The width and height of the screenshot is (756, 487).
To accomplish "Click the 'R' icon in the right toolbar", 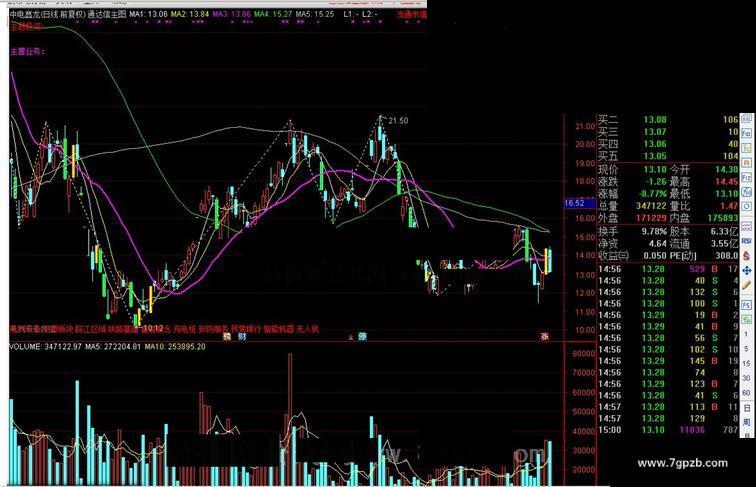I will 746,163.
